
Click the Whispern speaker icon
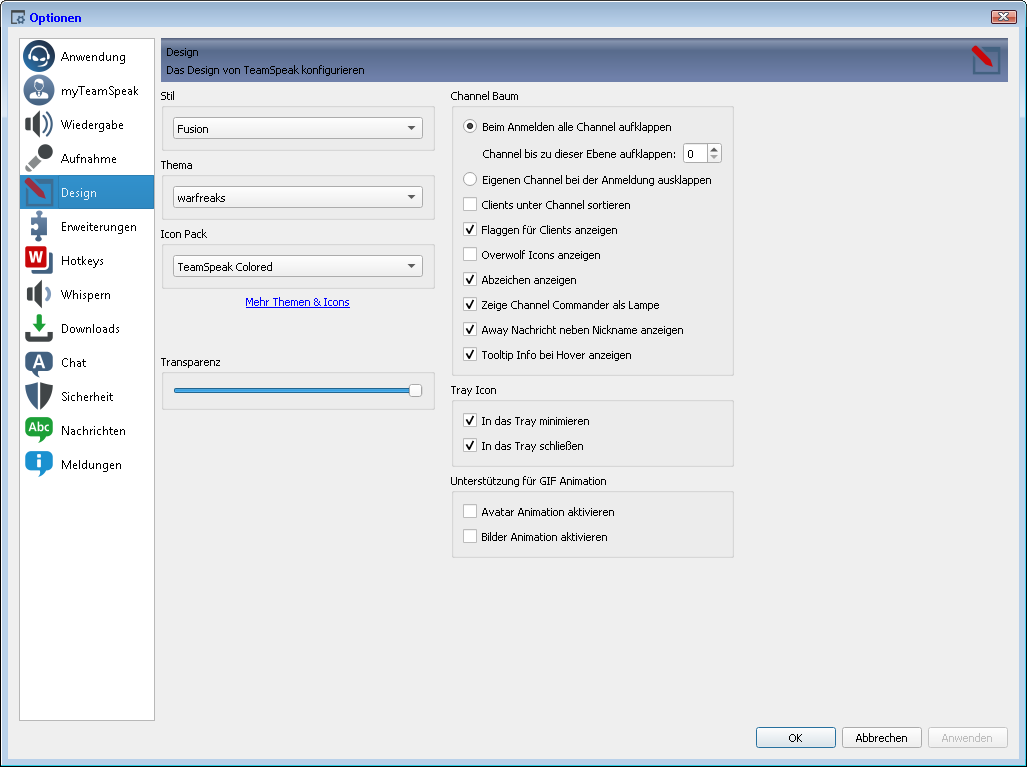click(39, 294)
